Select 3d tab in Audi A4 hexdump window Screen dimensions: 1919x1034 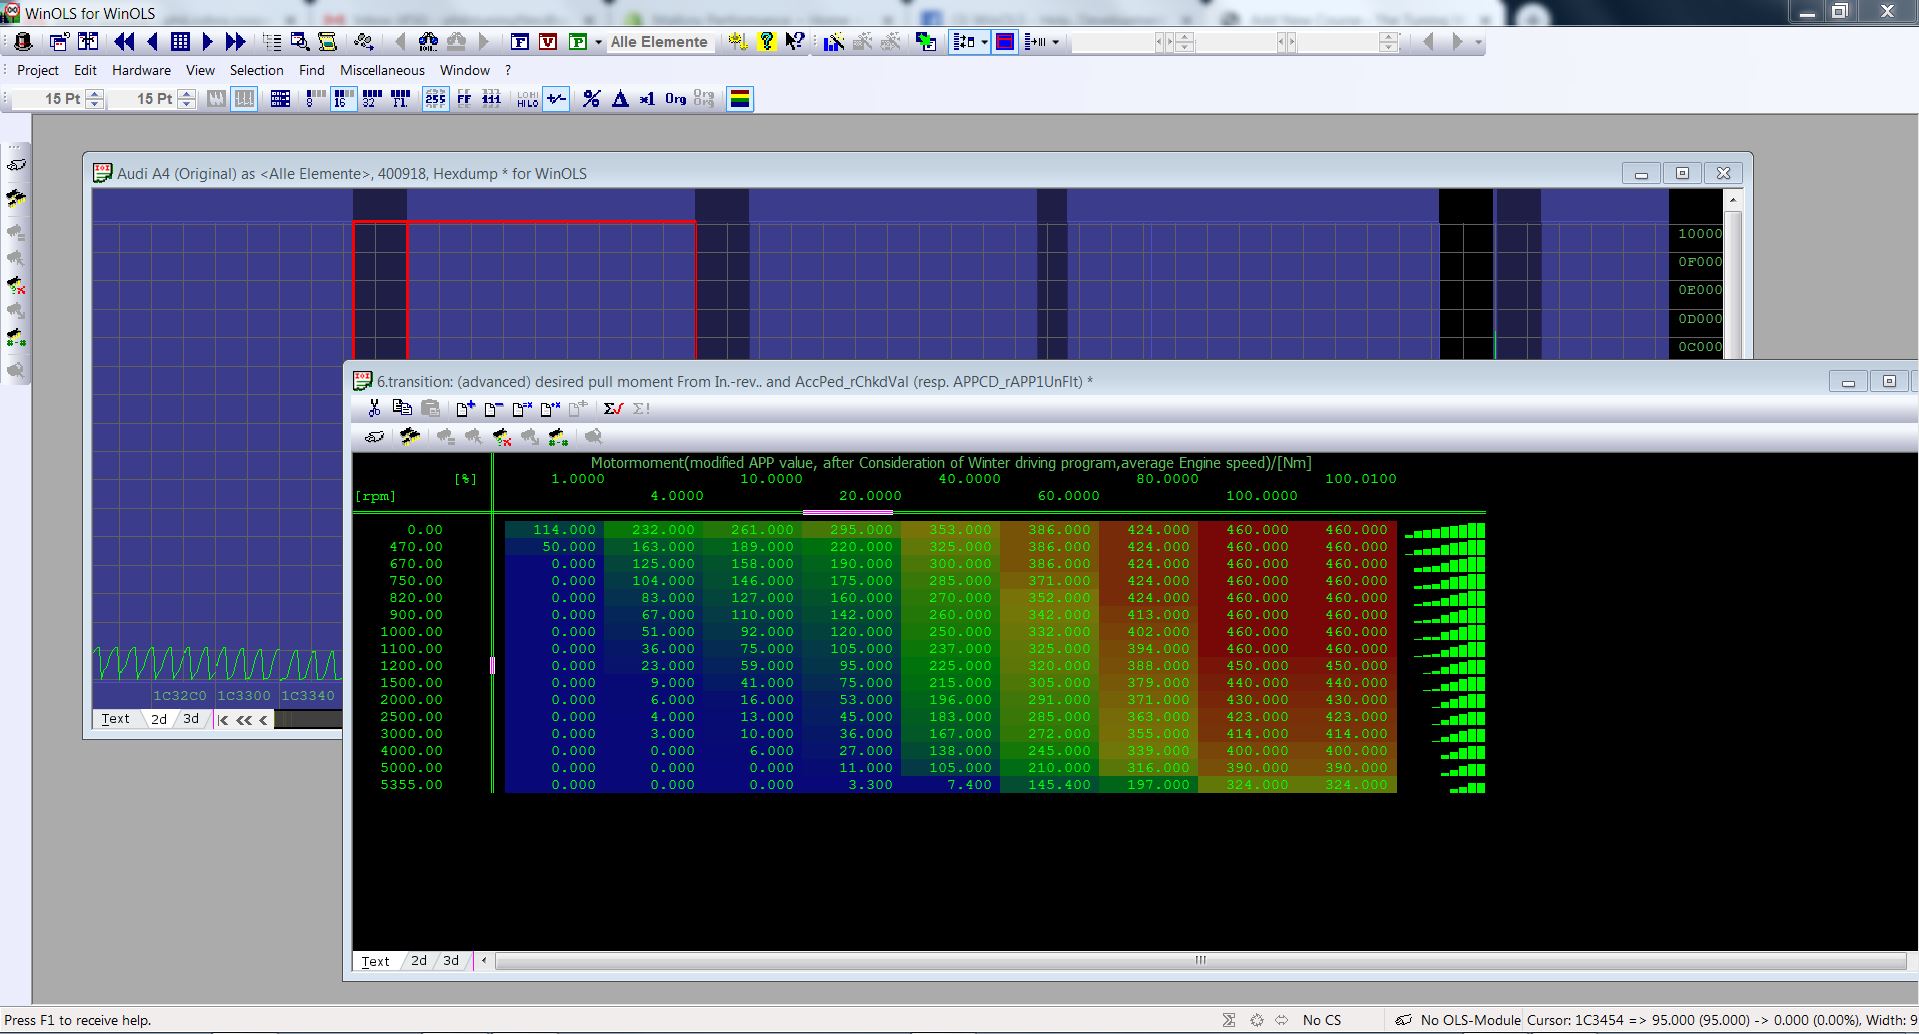click(191, 719)
